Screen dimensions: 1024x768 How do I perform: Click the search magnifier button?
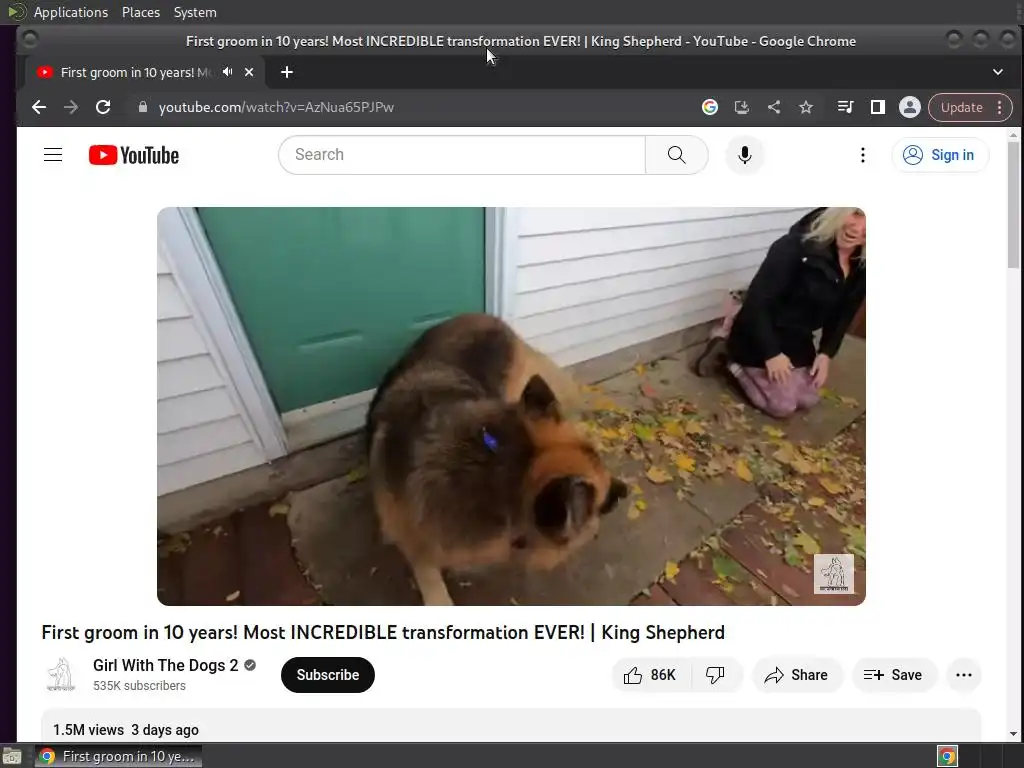(x=677, y=155)
